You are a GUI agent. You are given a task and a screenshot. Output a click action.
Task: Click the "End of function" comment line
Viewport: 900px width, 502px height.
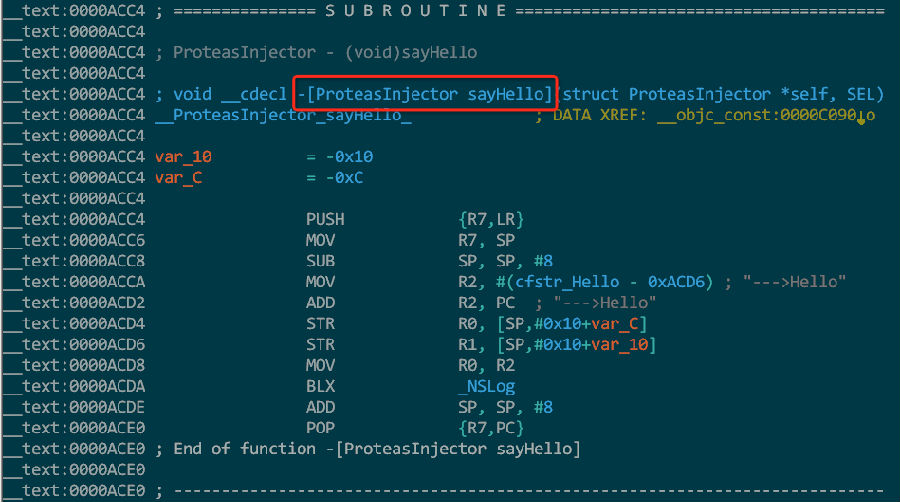click(x=377, y=449)
